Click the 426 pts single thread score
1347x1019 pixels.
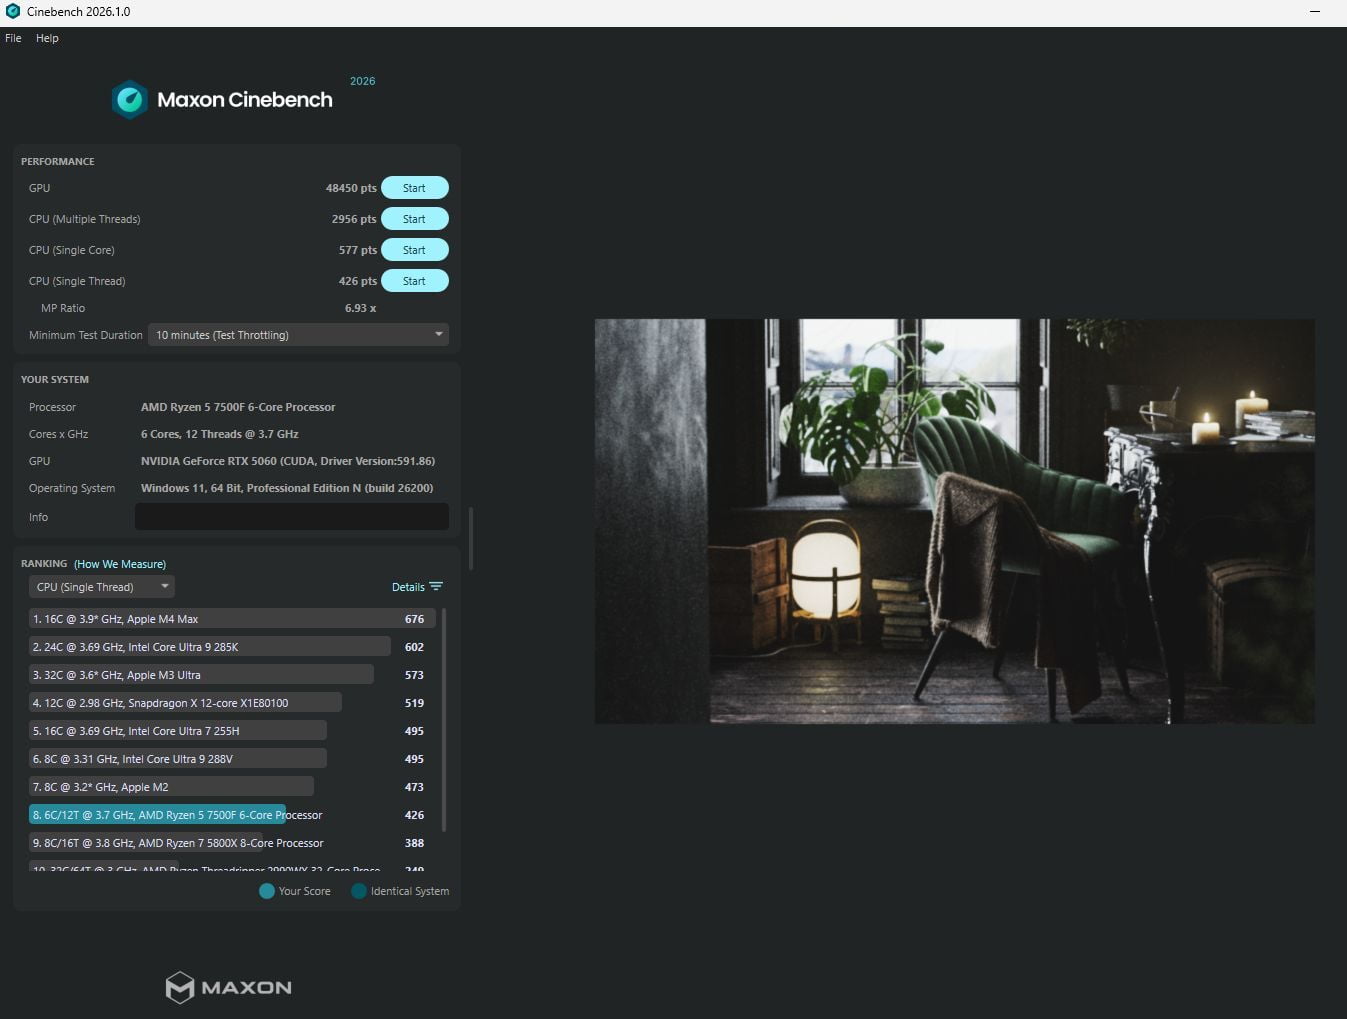pos(358,281)
